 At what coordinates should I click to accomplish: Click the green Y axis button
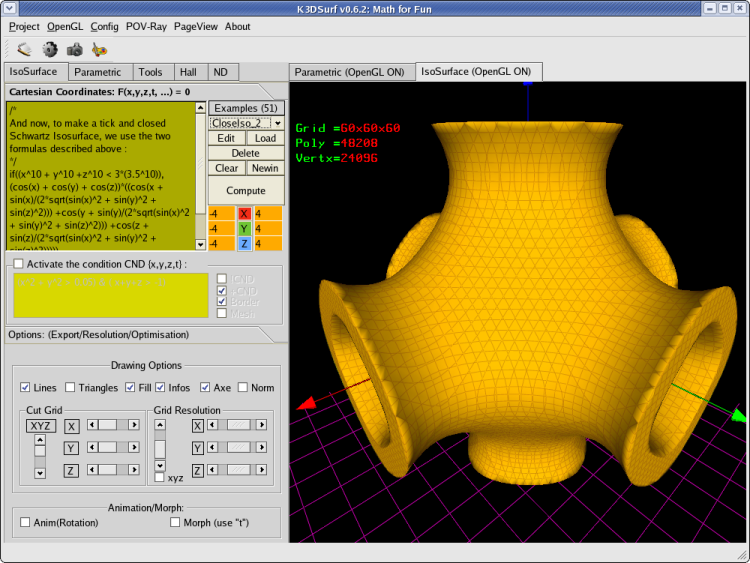pos(245,229)
